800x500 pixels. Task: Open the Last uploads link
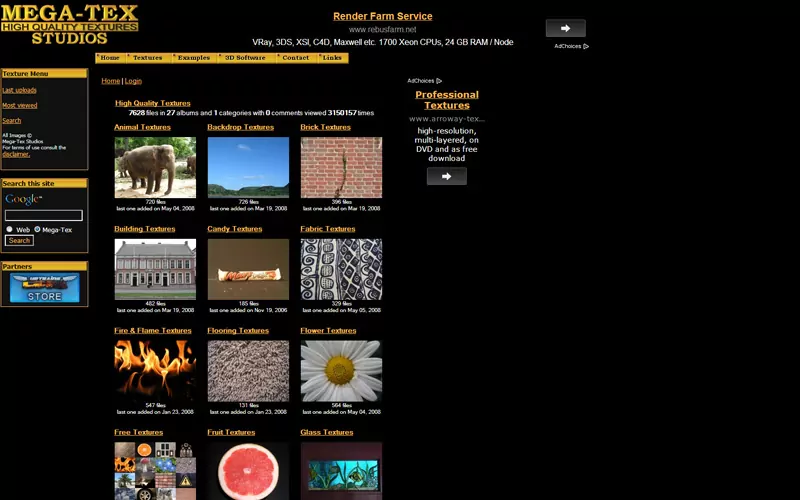(x=19, y=90)
